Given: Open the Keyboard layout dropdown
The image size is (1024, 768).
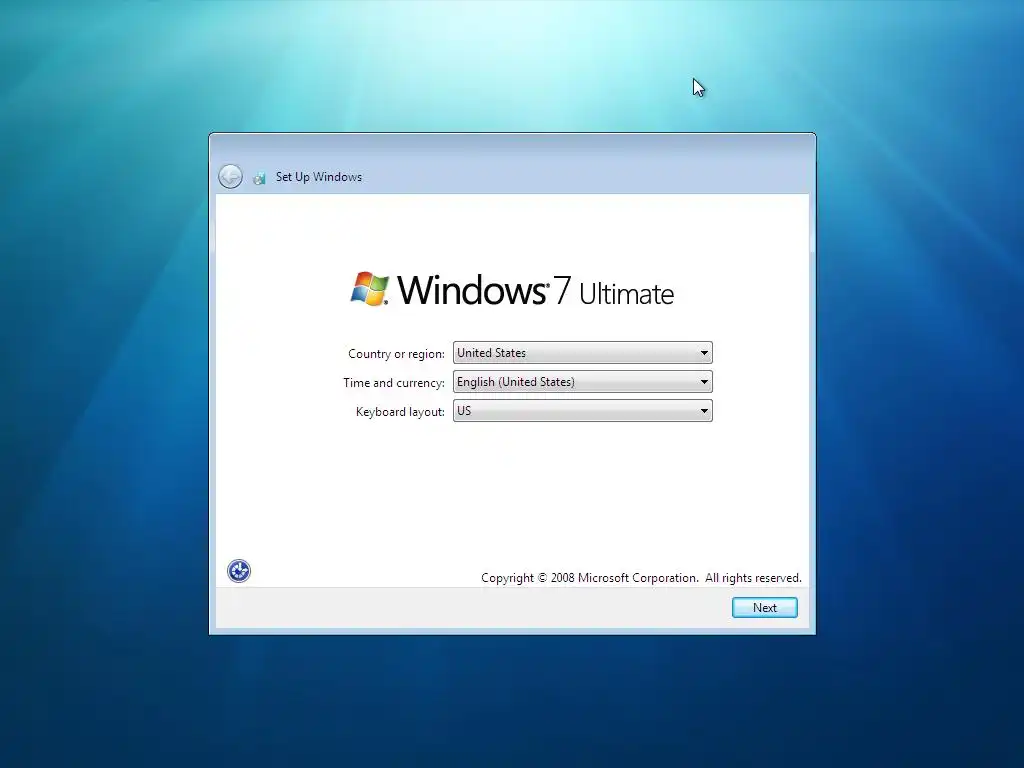Looking at the screenshot, I should tap(583, 411).
